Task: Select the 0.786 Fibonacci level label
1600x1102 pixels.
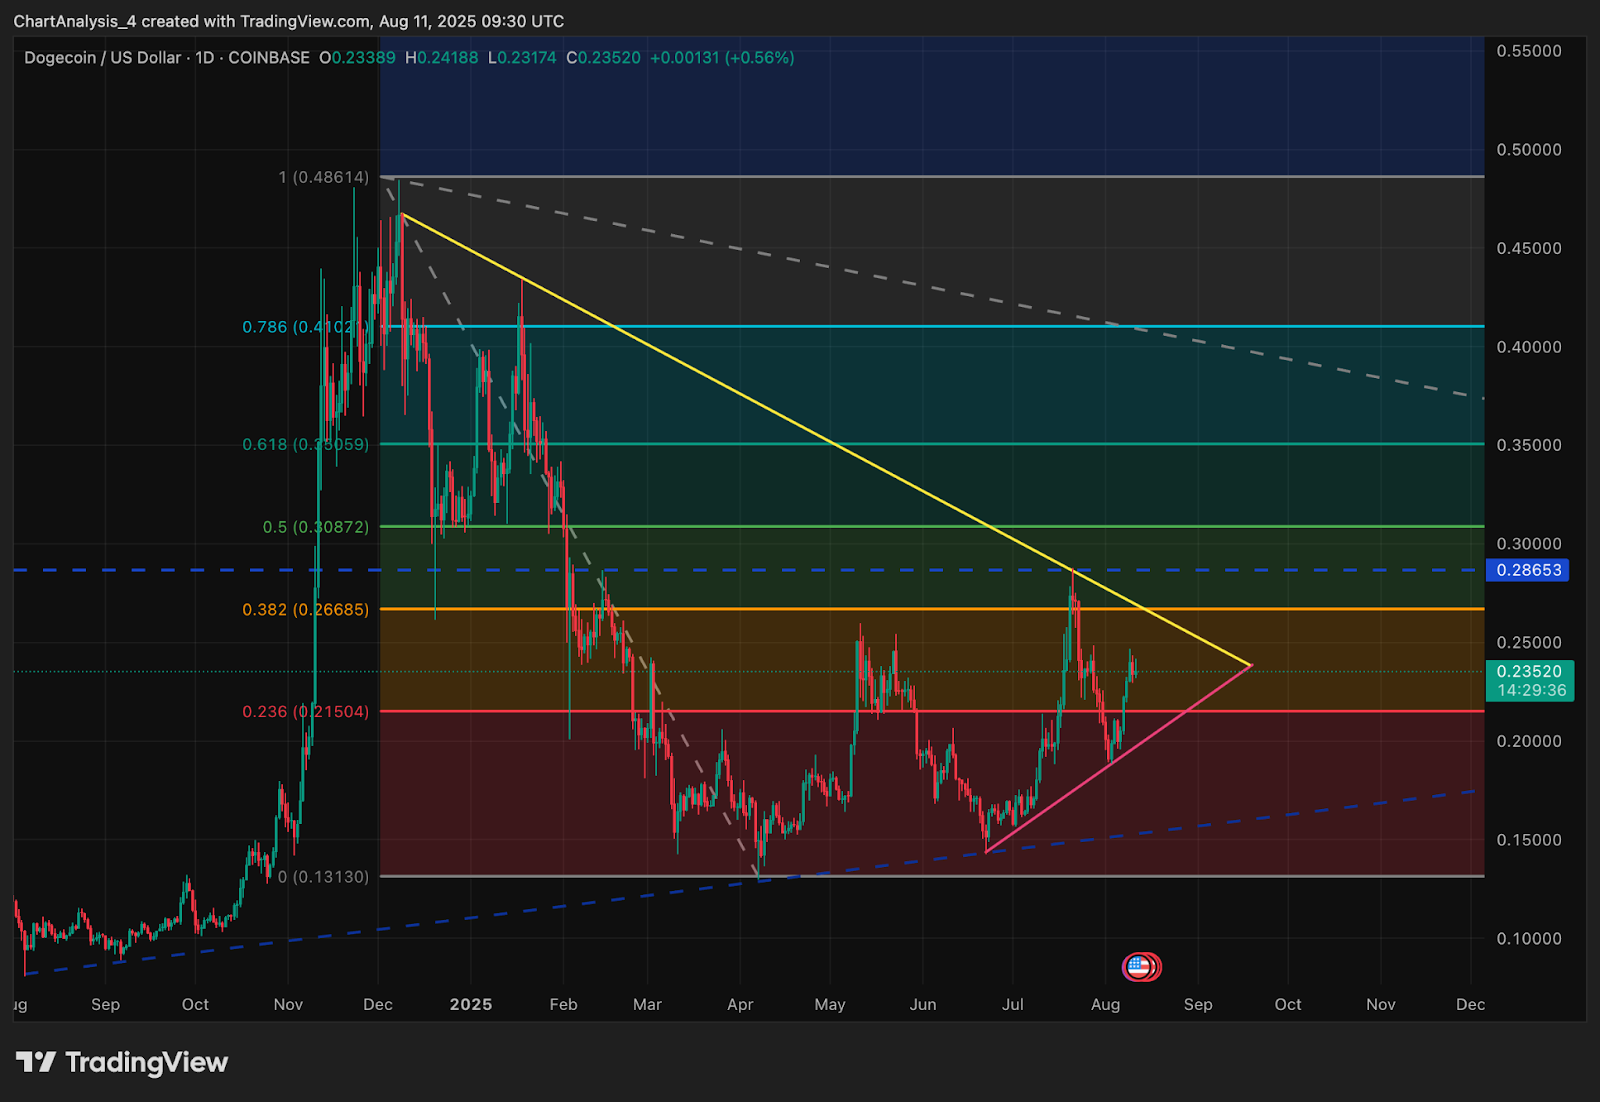Action: tap(305, 327)
